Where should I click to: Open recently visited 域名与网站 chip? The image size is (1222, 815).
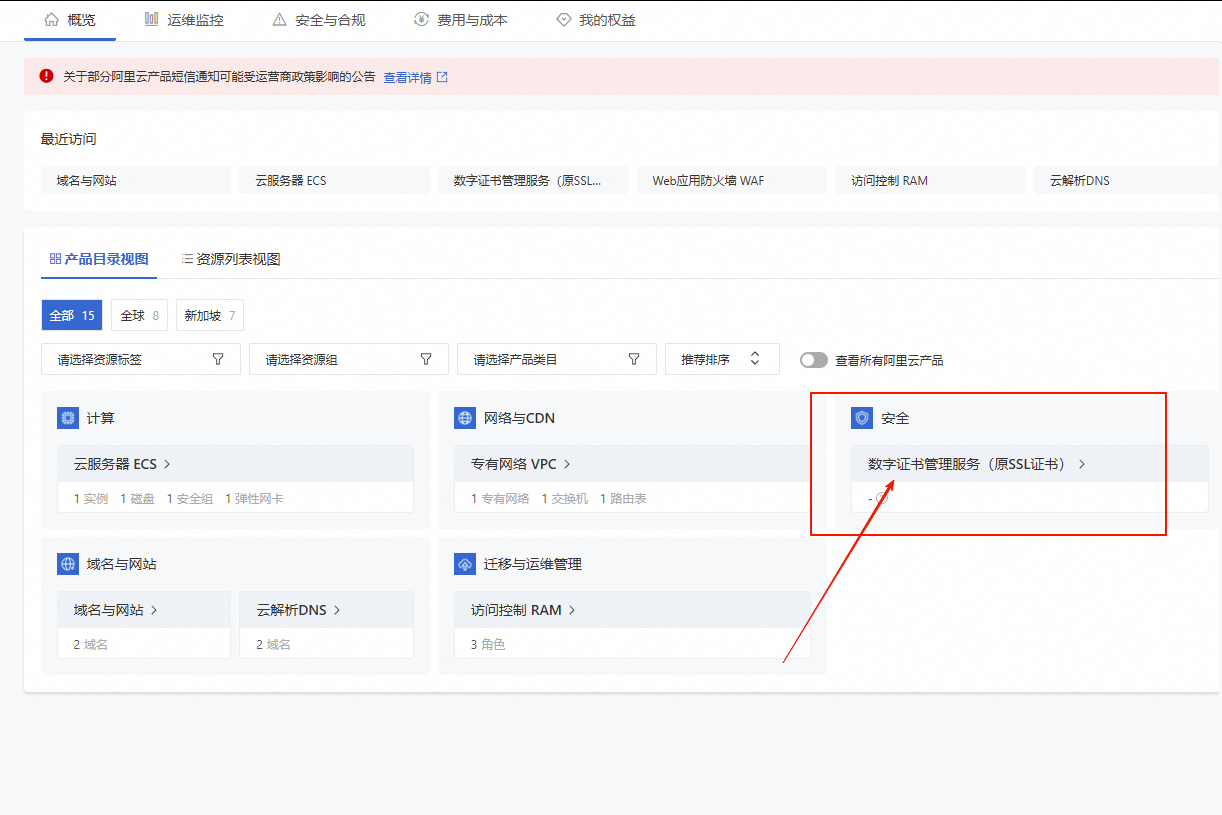pos(136,180)
